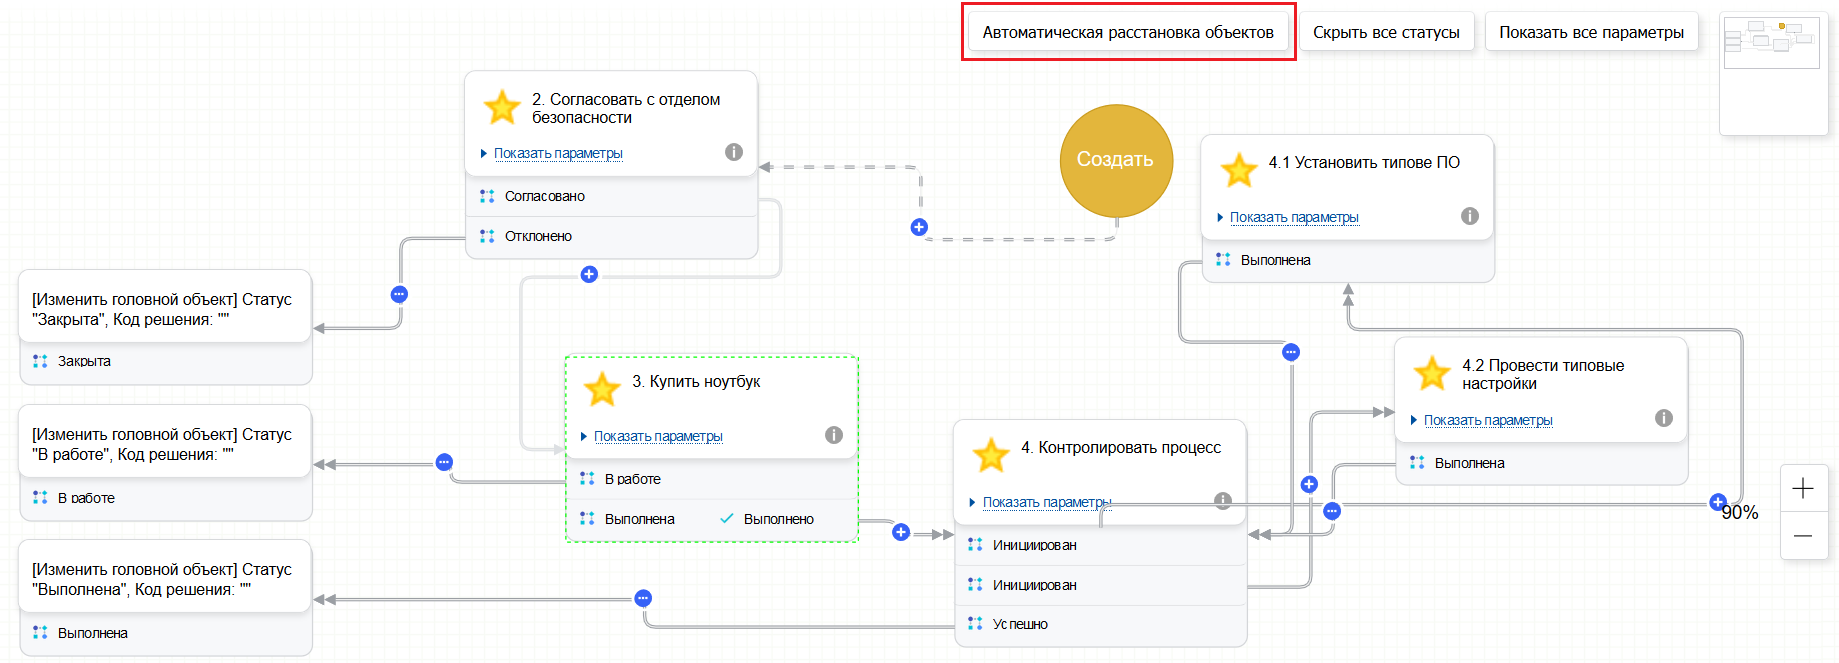Click info icon on "Согласовать с отделом безопасности" card
1839x663 pixels.
734,152
